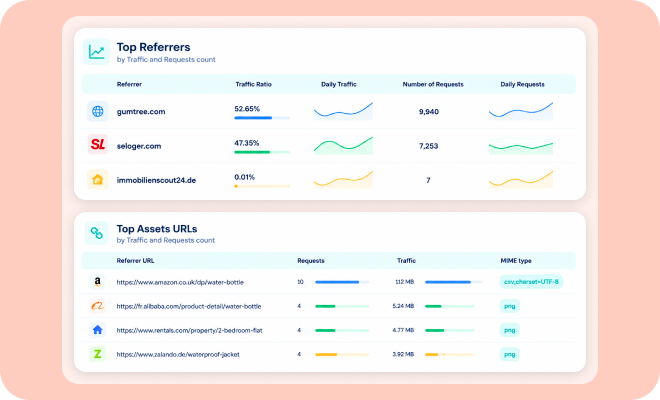Click the Top Referrers heading
The width and height of the screenshot is (660, 400).
pyautogui.click(x=153, y=47)
